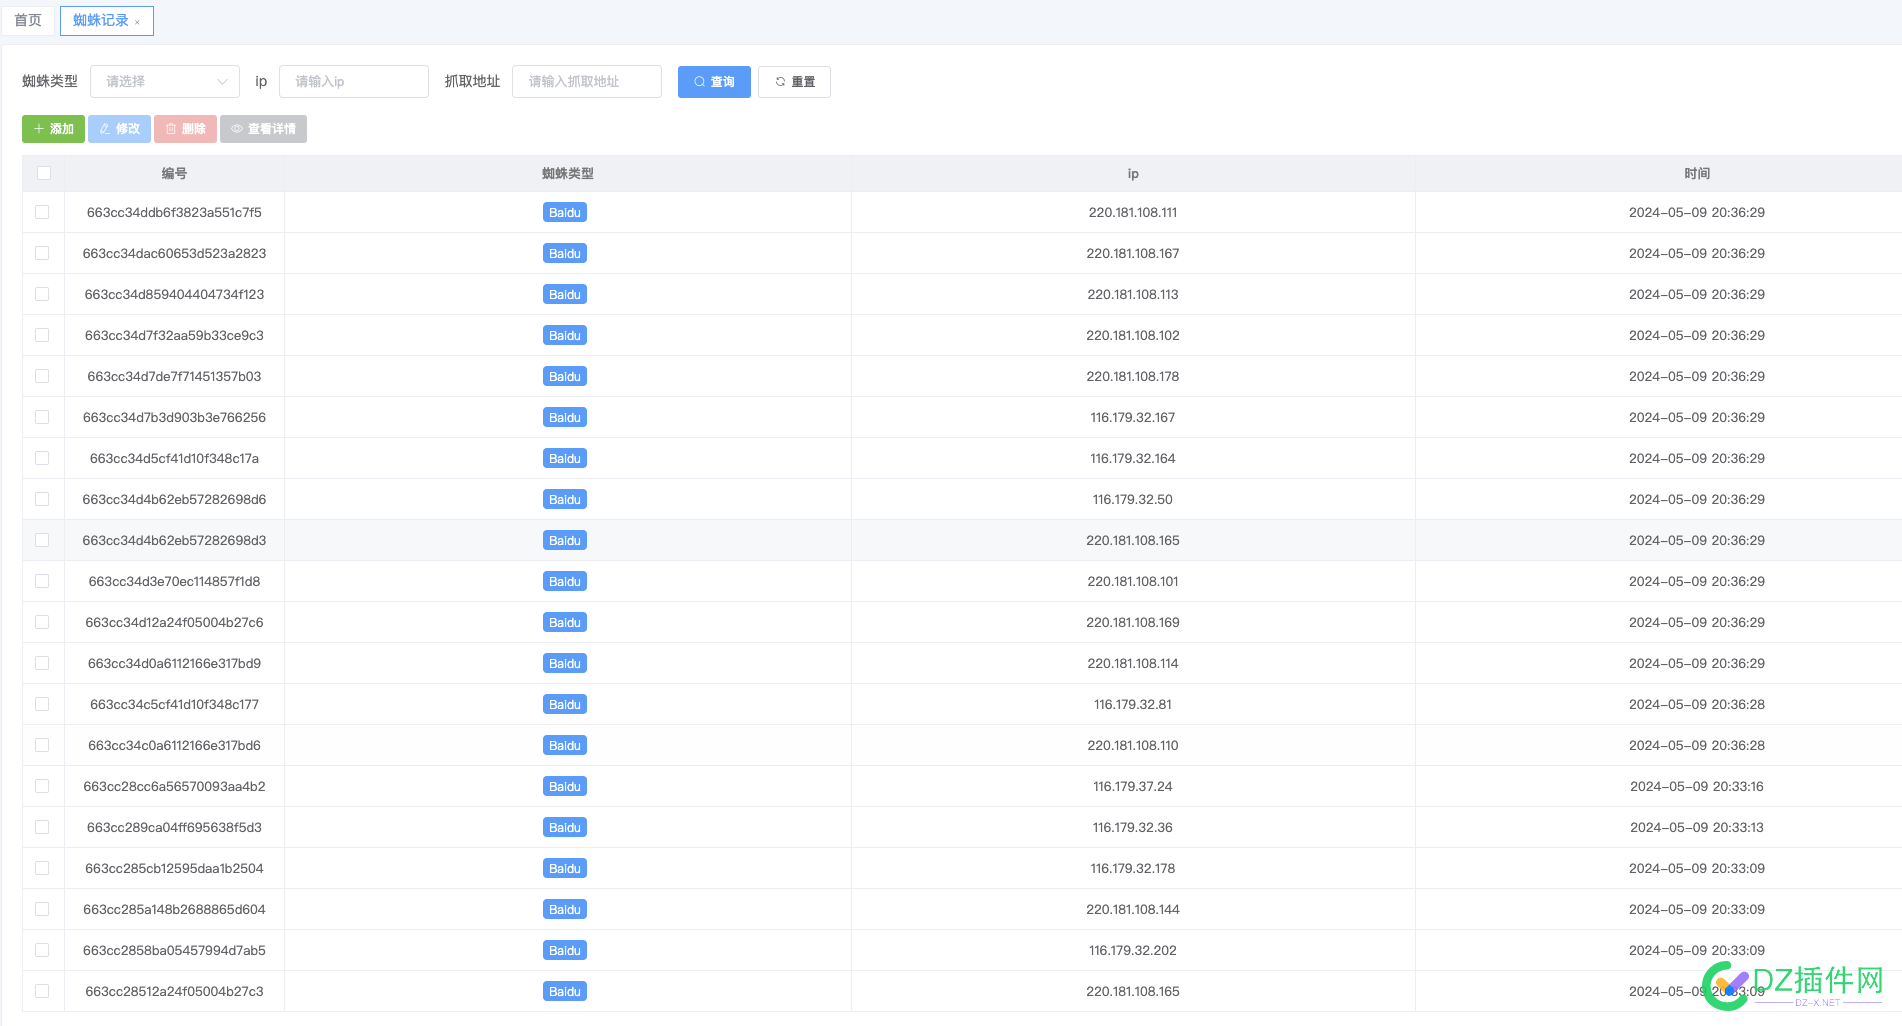Check the row 663cc34c5cf41d10f348c177

[42, 704]
